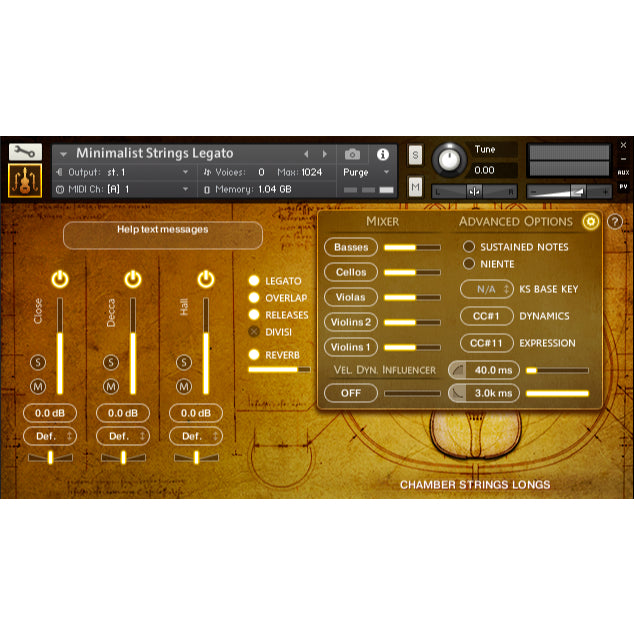Enable the NIENTE option
This screenshot has width=634, height=634.
[x=469, y=264]
